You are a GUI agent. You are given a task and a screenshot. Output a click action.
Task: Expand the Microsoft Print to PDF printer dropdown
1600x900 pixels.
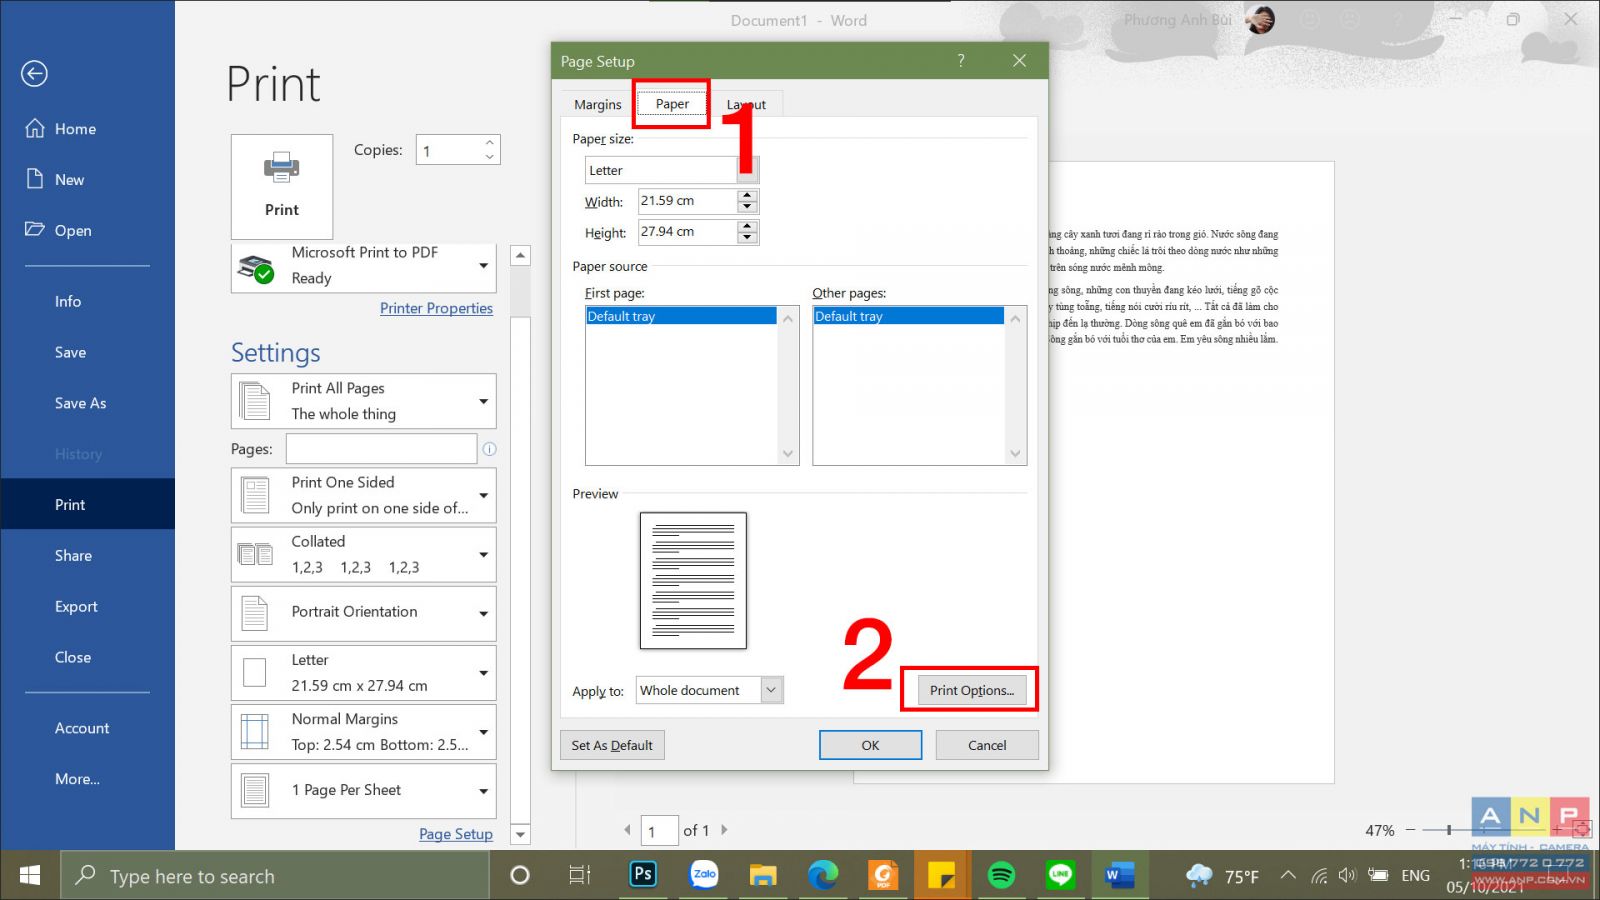tap(483, 265)
